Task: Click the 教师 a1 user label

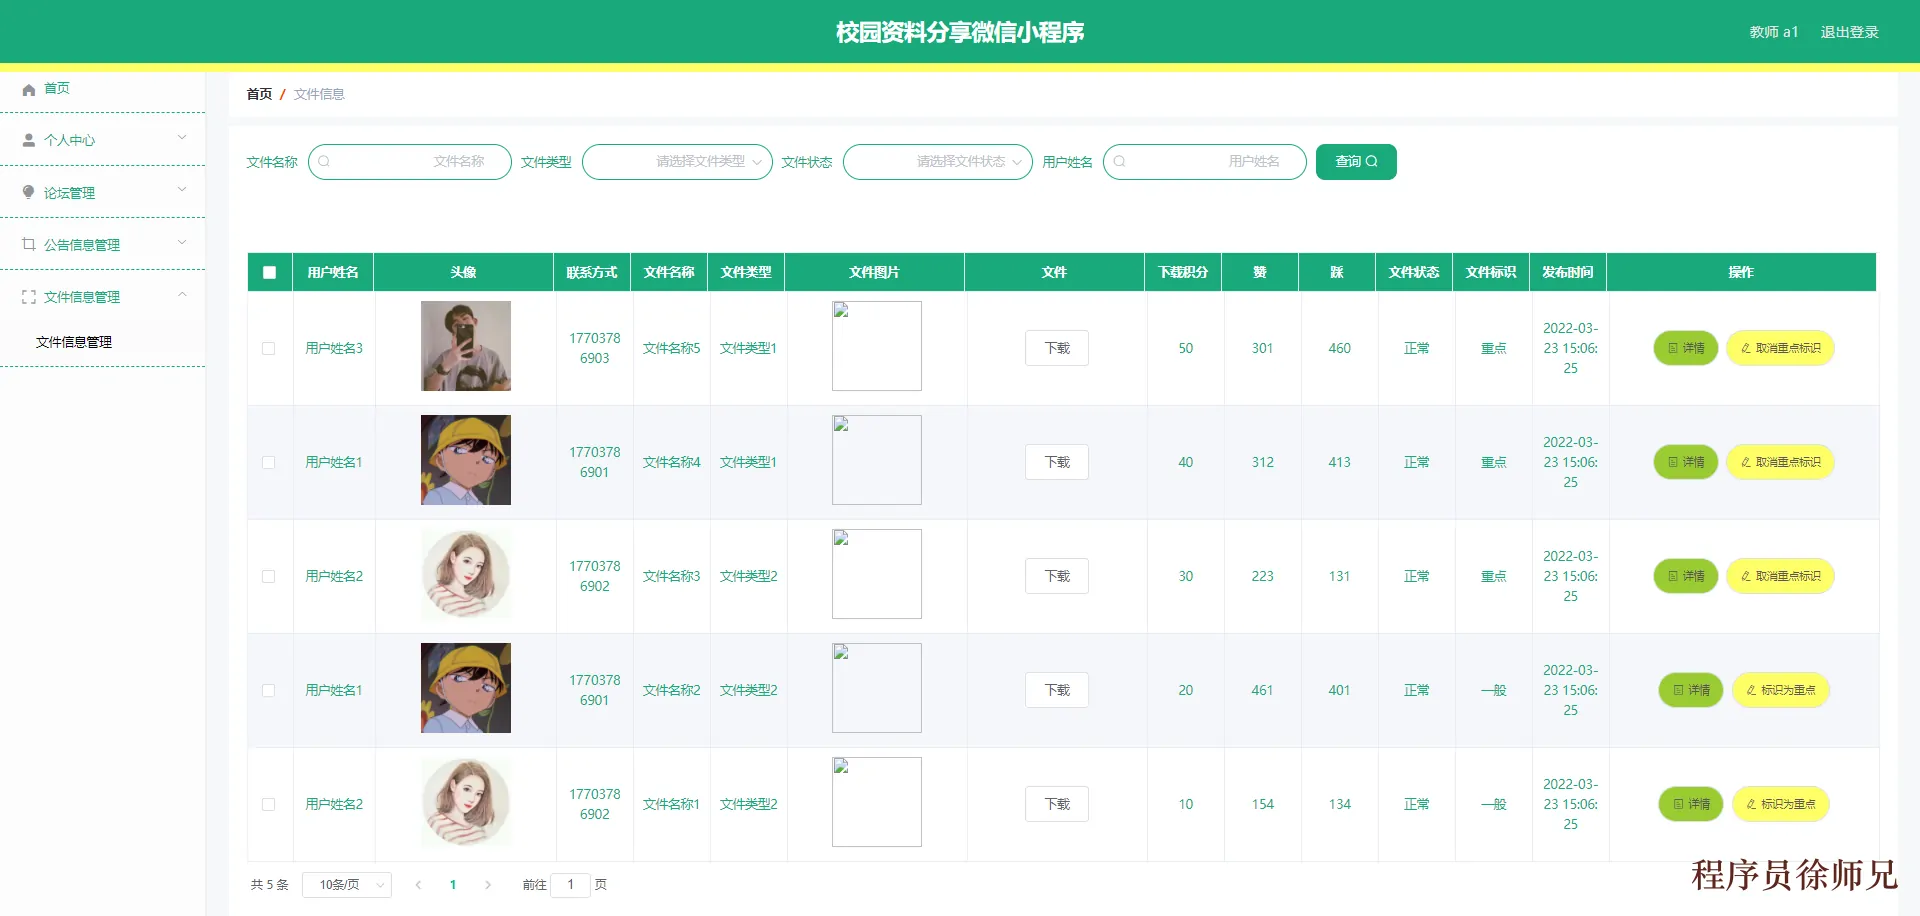Action: [1774, 32]
